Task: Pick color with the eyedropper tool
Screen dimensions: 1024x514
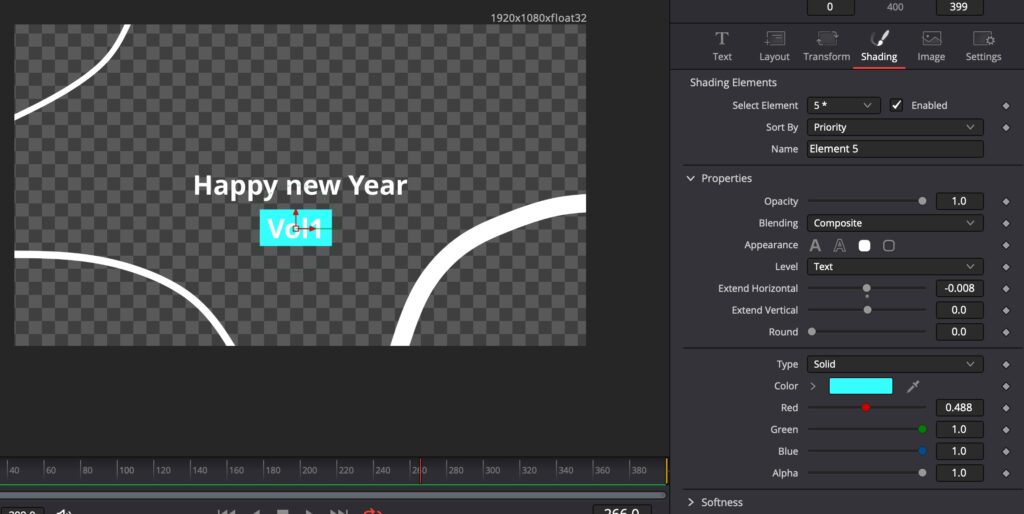Action: point(913,387)
